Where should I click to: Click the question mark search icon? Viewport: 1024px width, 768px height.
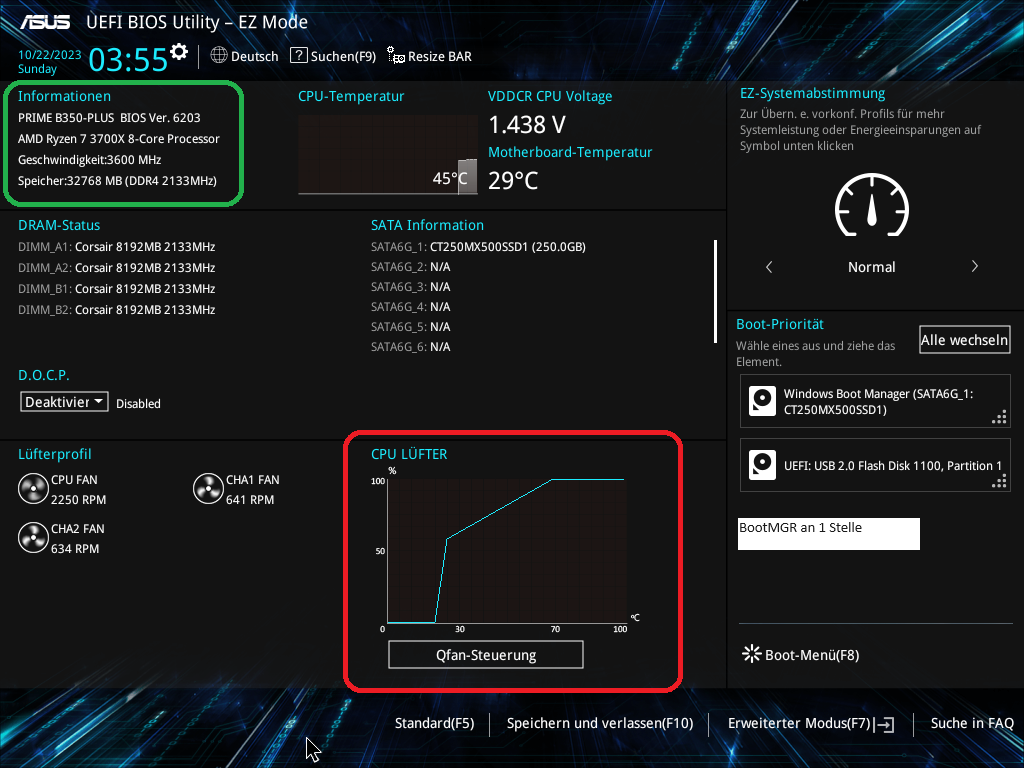[x=298, y=56]
